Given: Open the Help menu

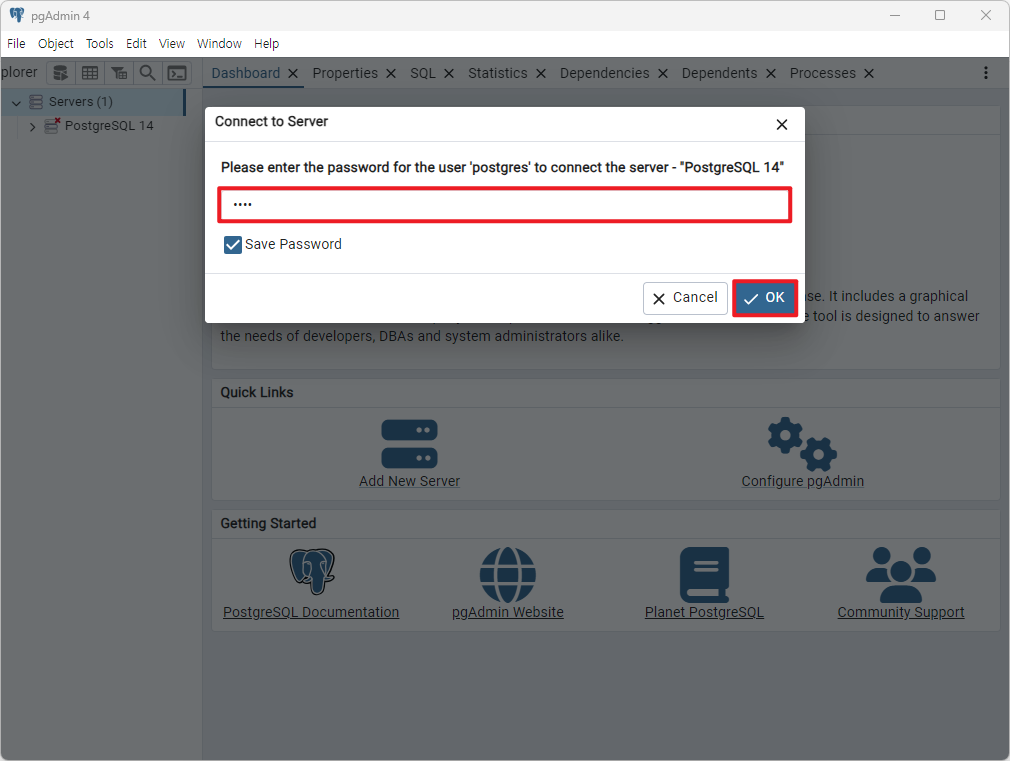Looking at the screenshot, I should coord(266,44).
